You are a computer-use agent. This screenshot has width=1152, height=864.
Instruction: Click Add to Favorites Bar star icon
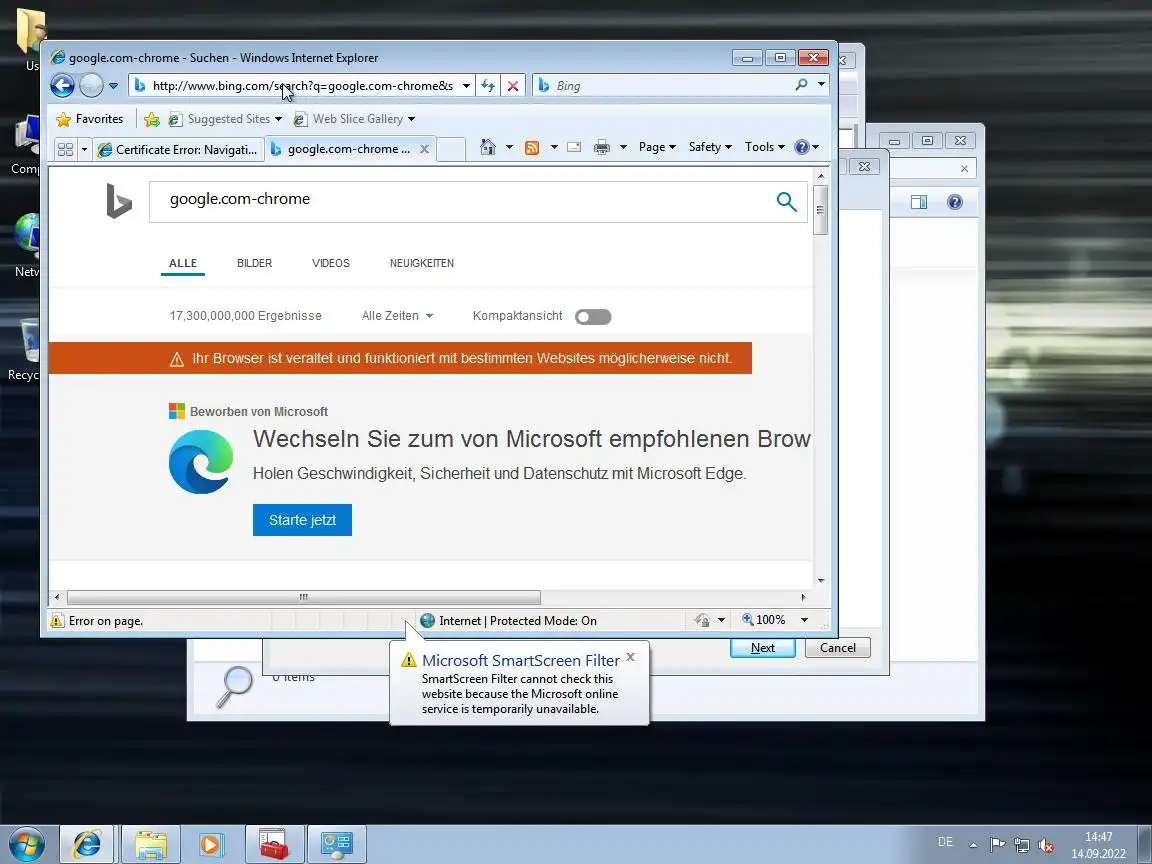click(x=152, y=119)
